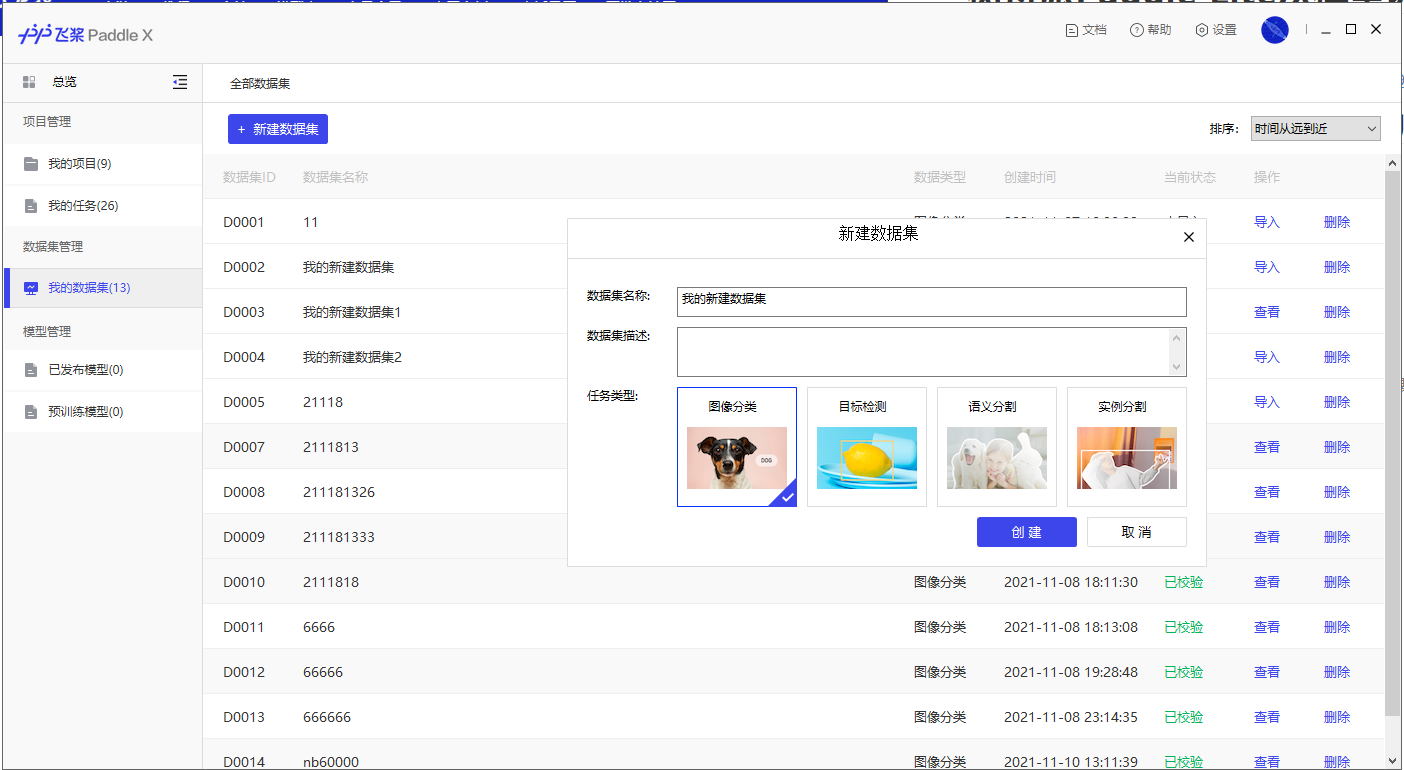Click the user avatar icon
This screenshot has width=1404, height=770.
point(1274,30)
